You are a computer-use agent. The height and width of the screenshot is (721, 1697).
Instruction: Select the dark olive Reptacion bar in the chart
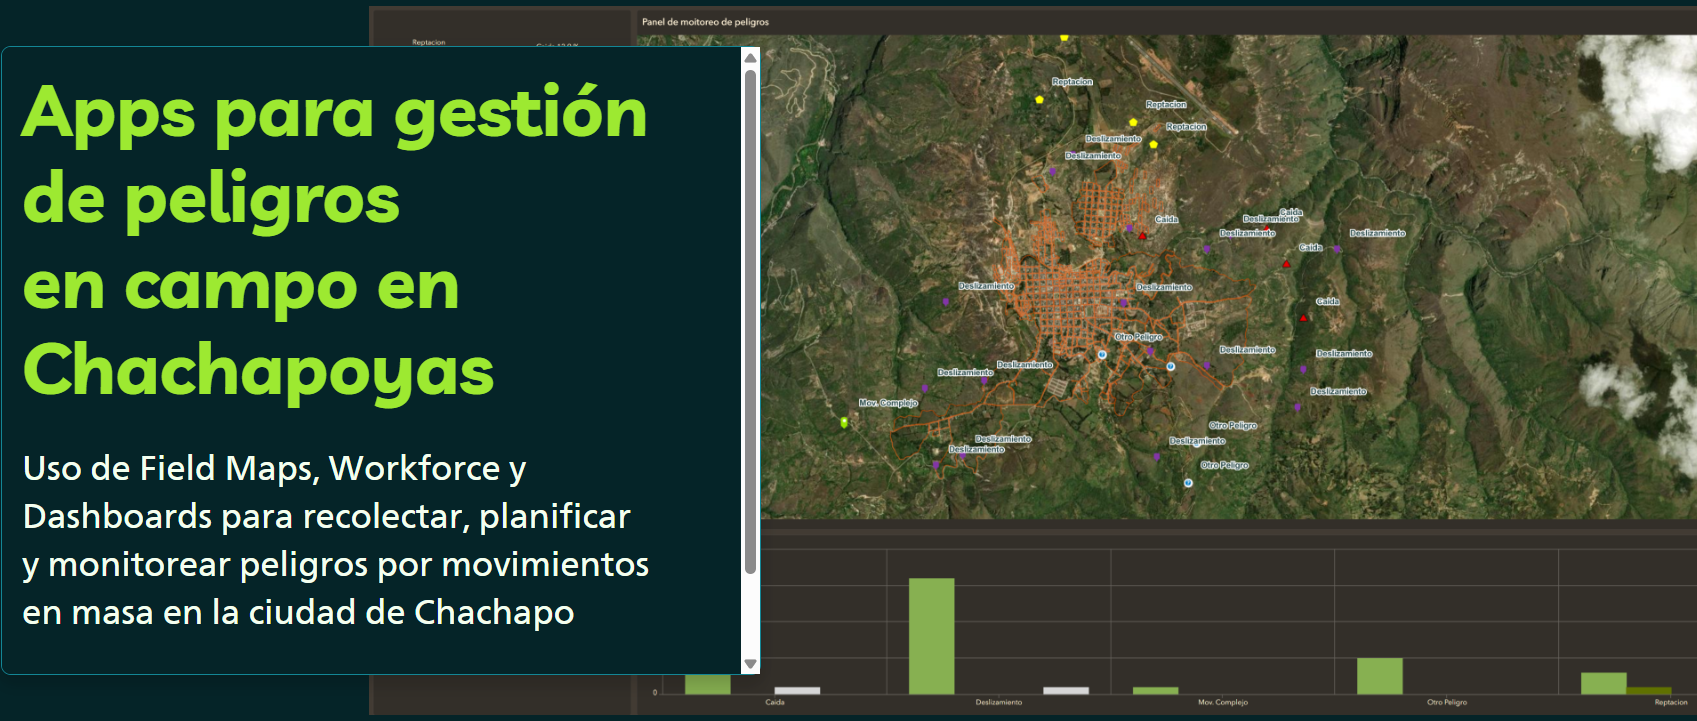(x=1648, y=690)
